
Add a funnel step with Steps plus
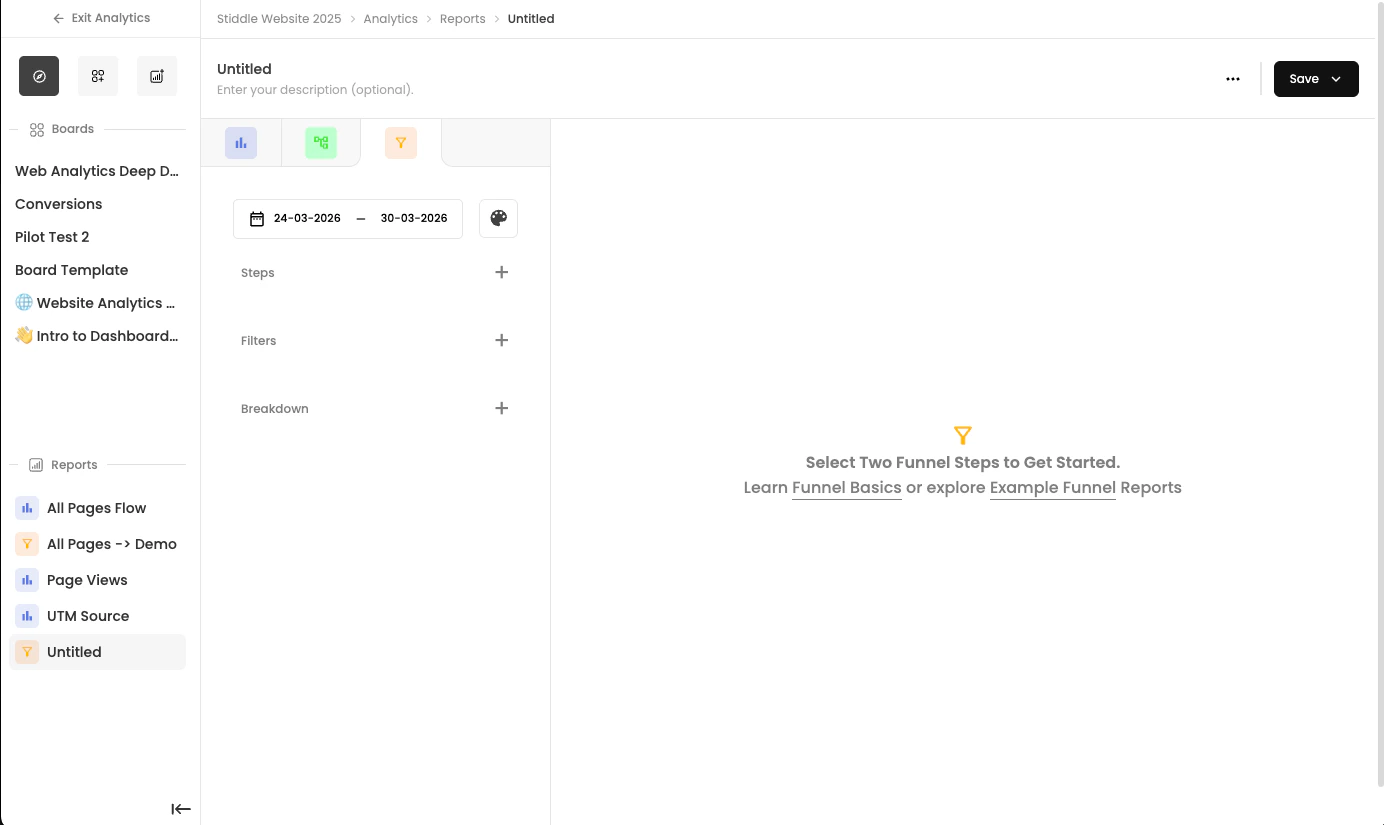click(x=502, y=272)
